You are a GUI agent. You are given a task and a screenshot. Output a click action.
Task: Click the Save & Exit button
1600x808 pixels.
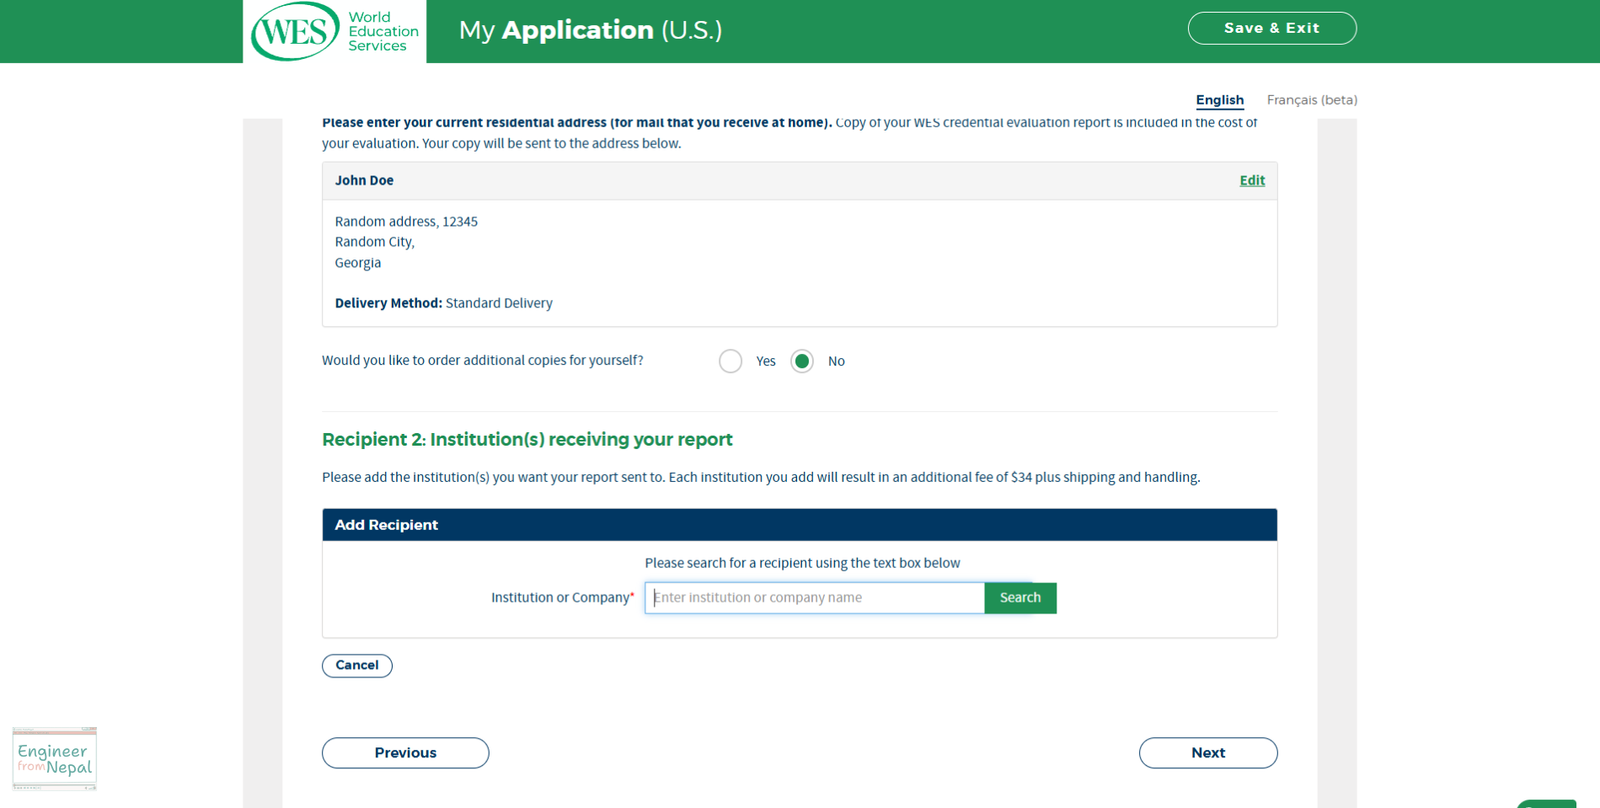click(x=1271, y=28)
